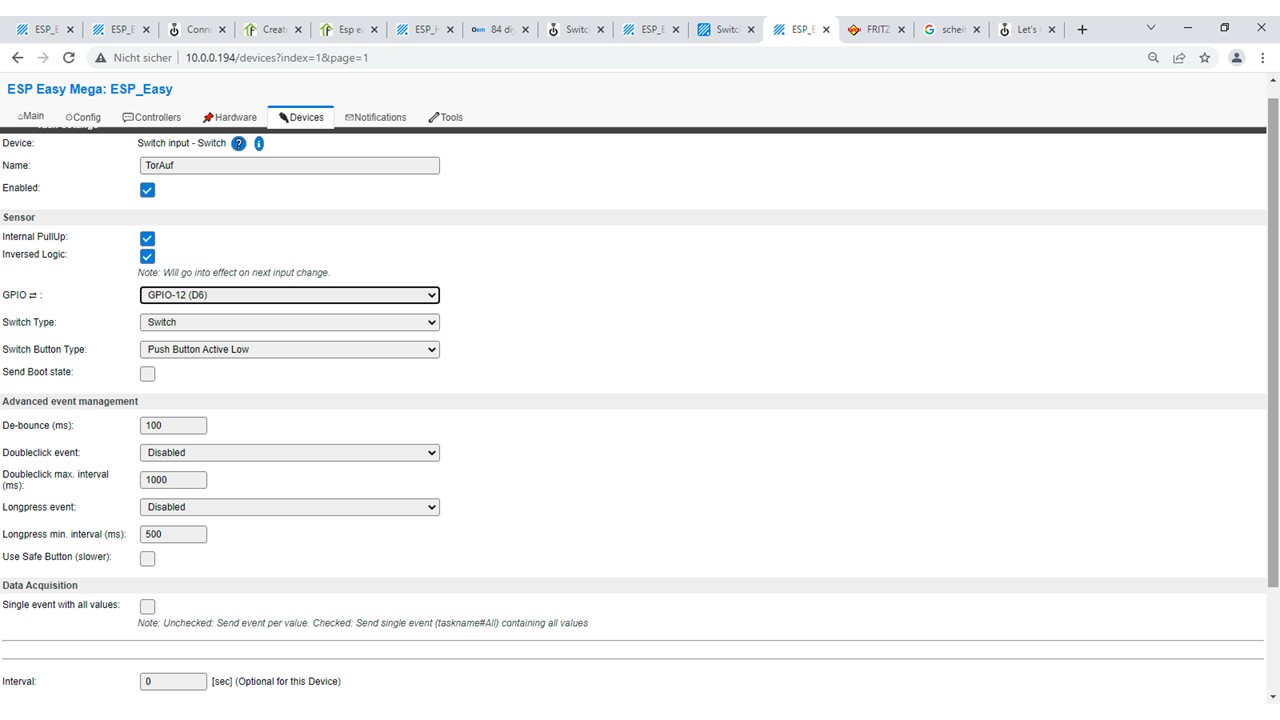The height and width of the screenshot is (720, 1280).
Task: Reload the page with the refresh icon
Action: coord(68,58)
